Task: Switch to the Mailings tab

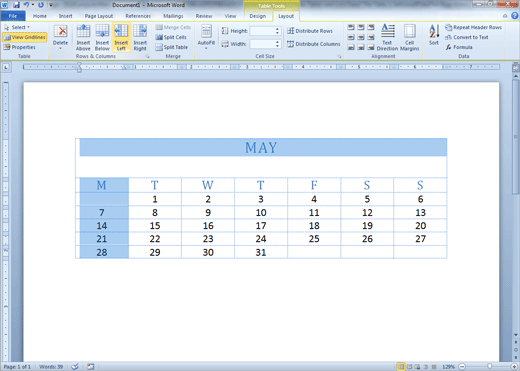Action: [x=173, y=16]
